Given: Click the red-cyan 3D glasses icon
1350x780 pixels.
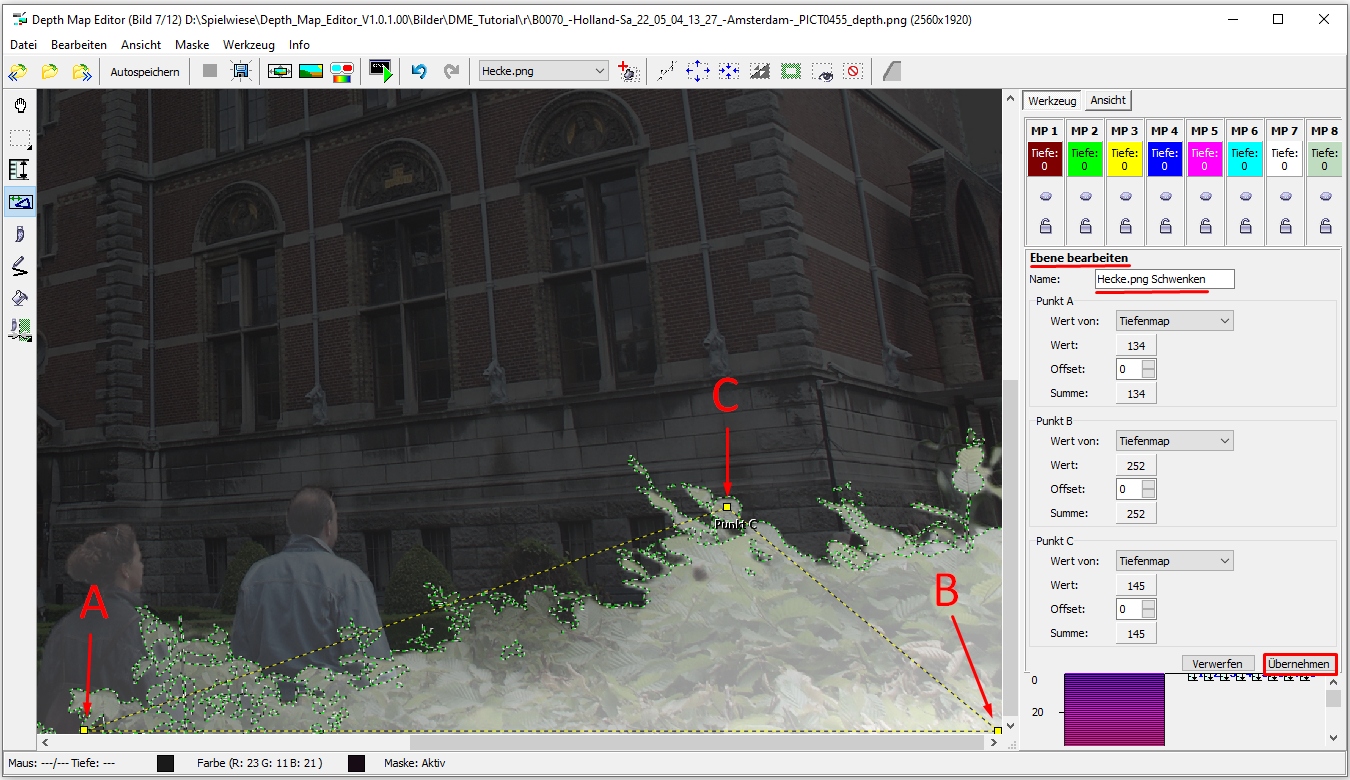Looking at the screenshot, I should point(342,71).
